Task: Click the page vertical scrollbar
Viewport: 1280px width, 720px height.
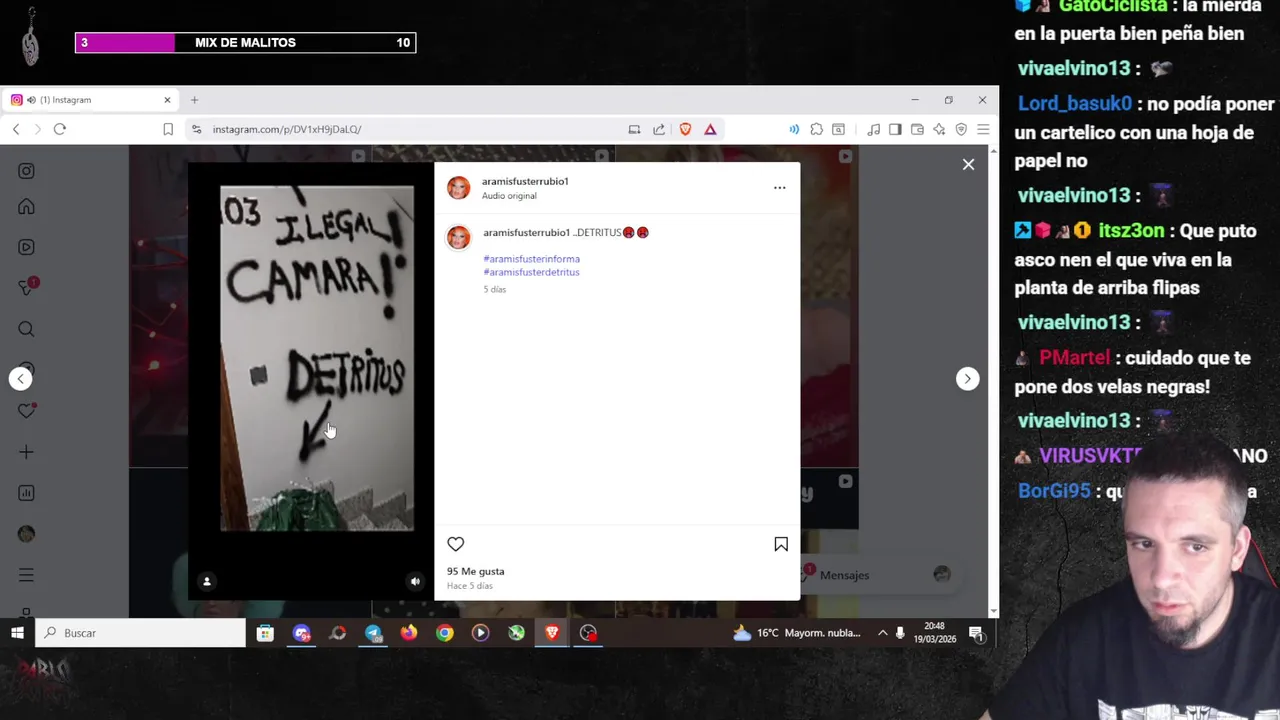Action: [x=993, y=380]
